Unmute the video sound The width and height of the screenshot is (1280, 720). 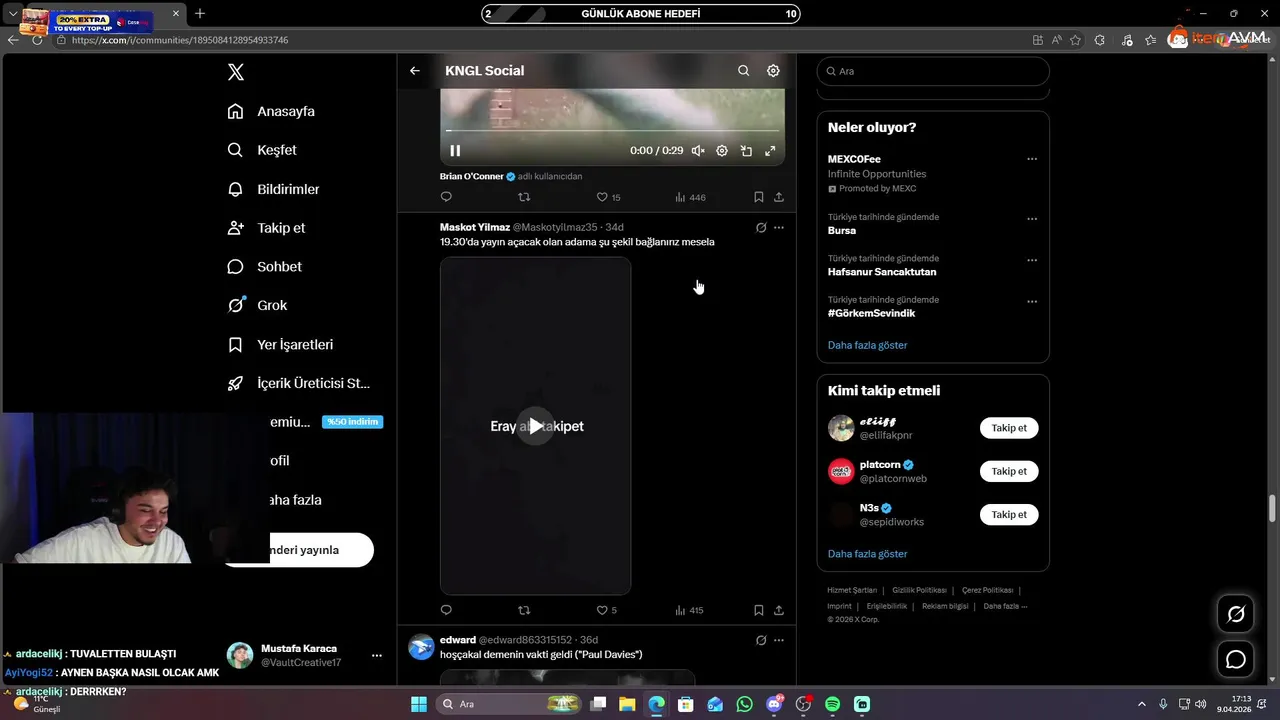[x=698, y=150]
